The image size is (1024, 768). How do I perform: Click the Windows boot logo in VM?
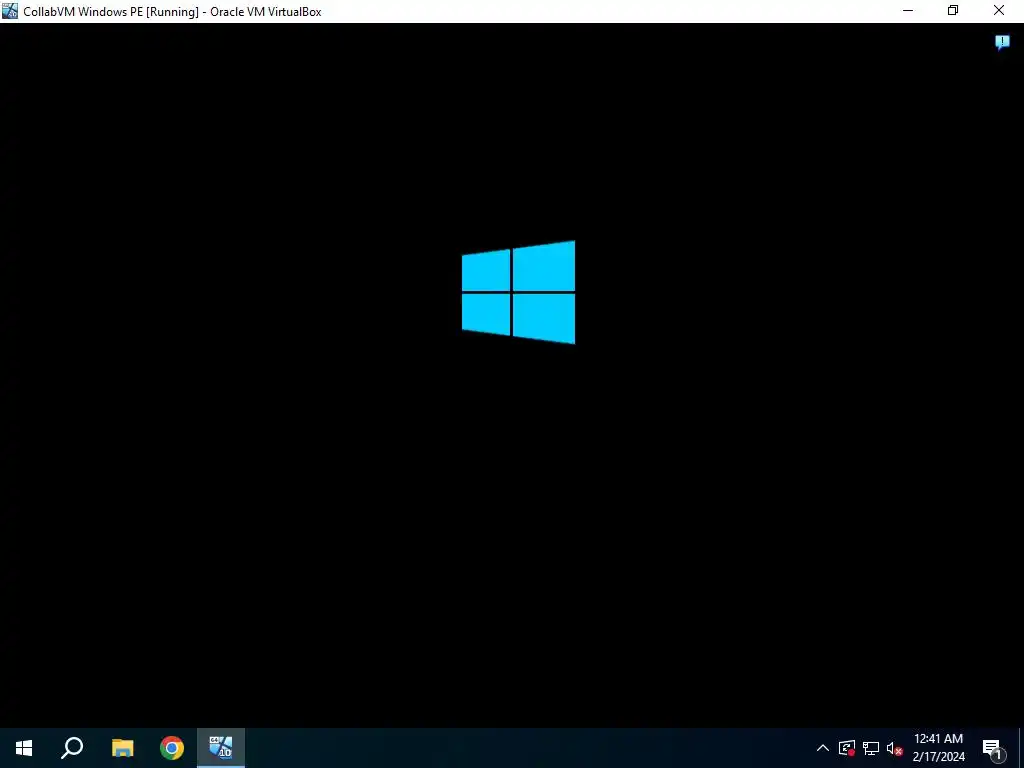[519, 292]
